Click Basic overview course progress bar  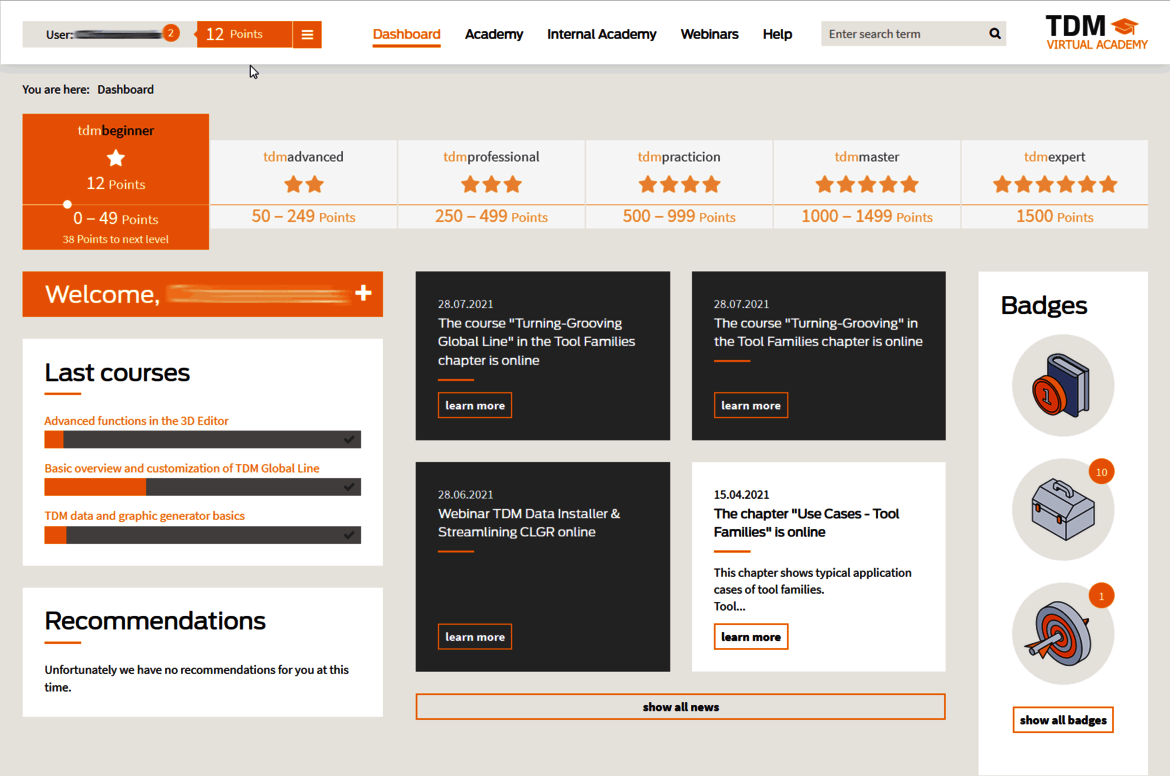pyautogui.click(x=203, y=487)
